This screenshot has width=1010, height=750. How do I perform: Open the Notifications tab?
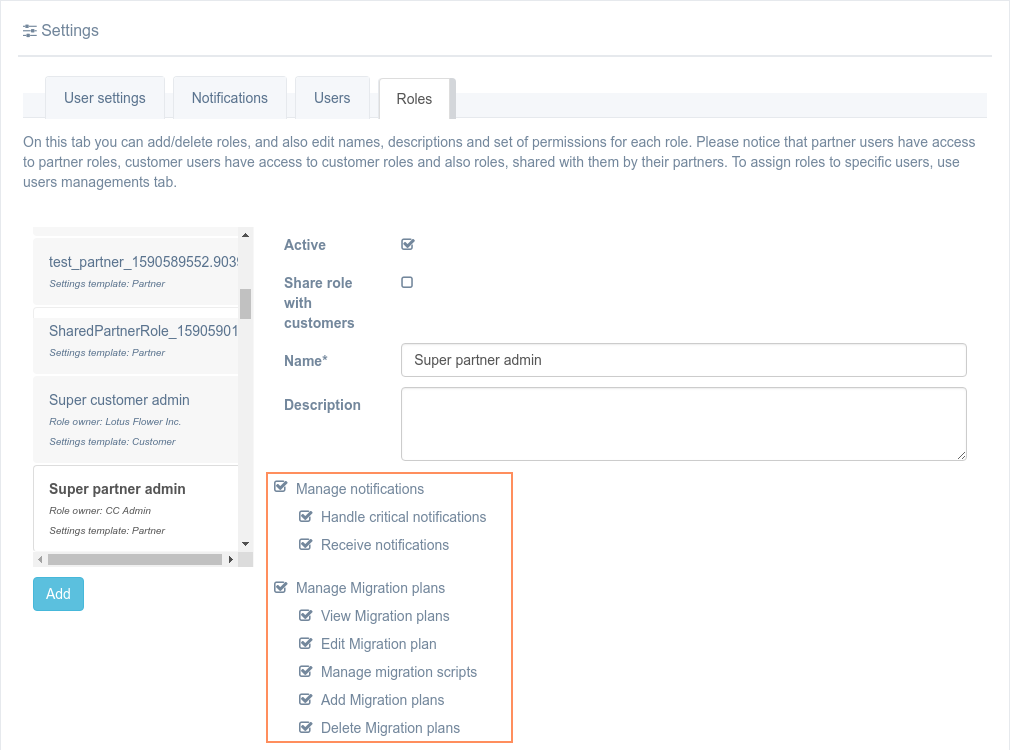coord(230,98)
